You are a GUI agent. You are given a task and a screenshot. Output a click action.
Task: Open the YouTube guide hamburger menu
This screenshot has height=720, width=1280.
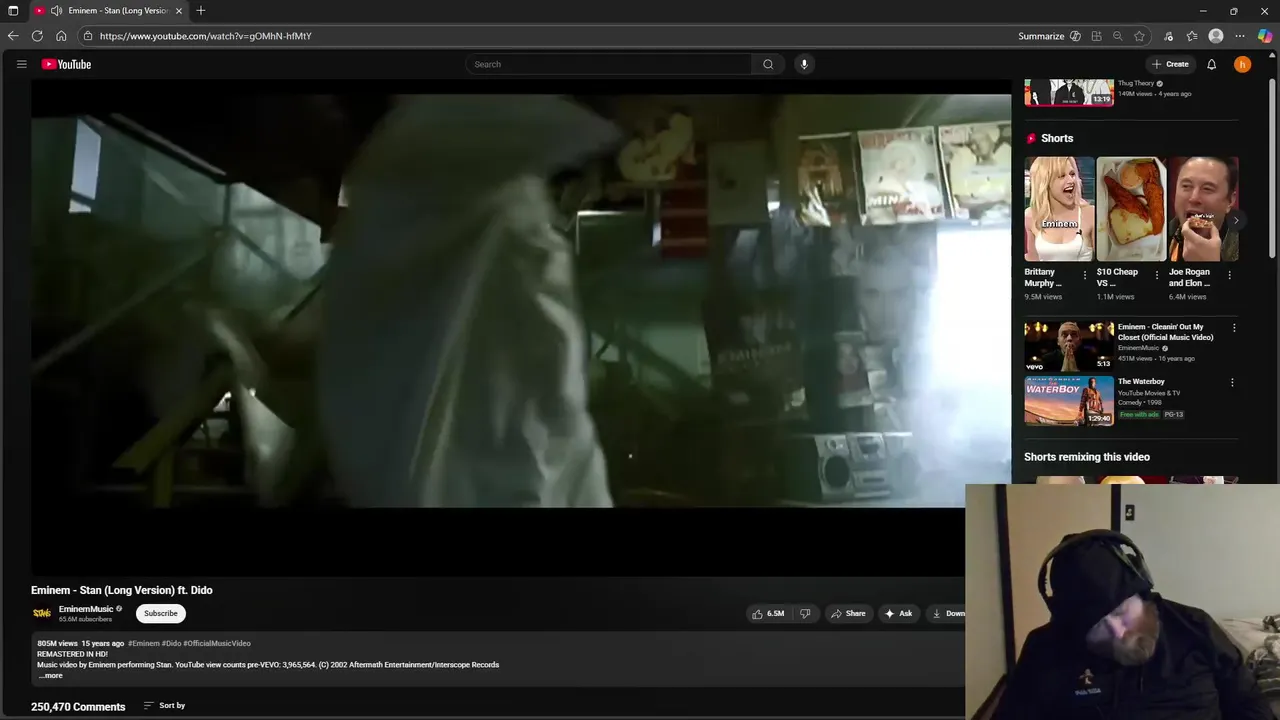coord(21,64)
